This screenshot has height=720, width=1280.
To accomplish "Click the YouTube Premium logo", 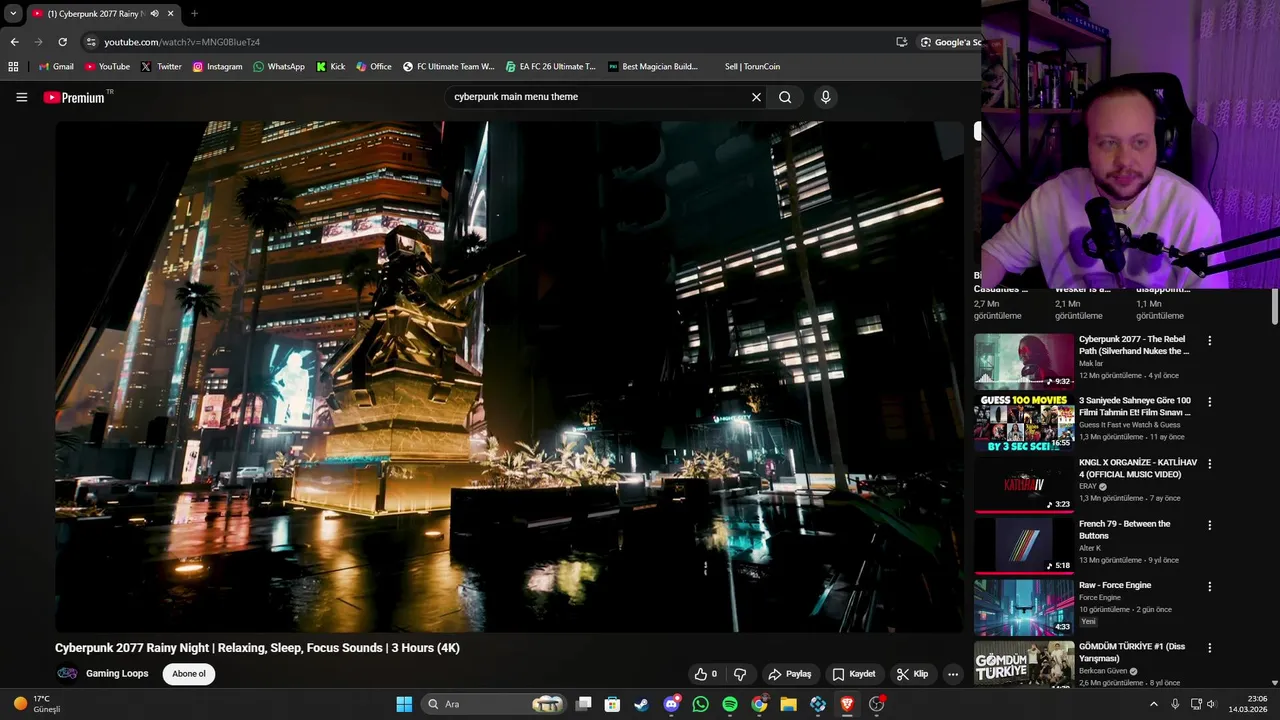I will pos(73,97).
